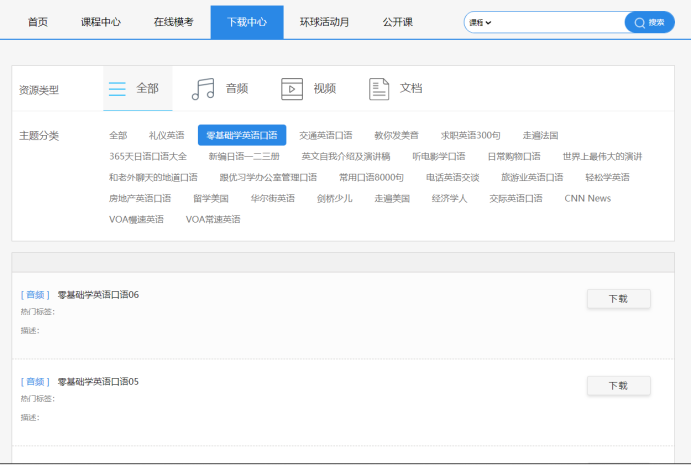Click [音频] tag of 口语05 item
Screen dimensions: 692x465
[35, 382]
